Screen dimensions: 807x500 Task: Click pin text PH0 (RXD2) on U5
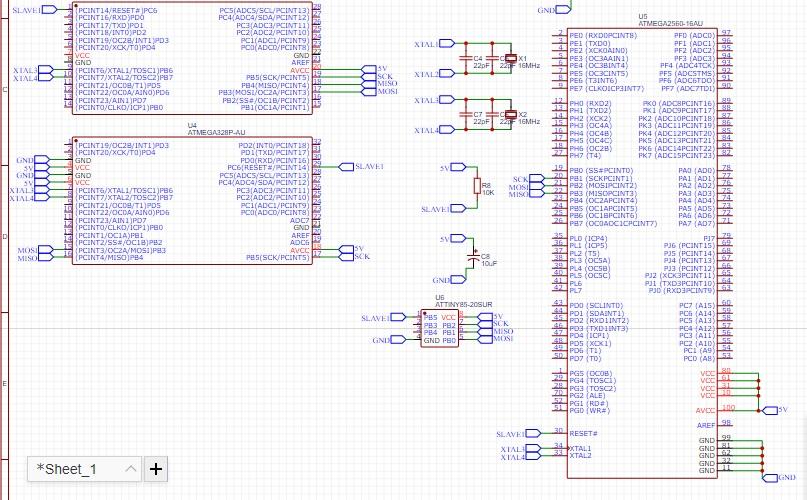[x=590, y=104]
